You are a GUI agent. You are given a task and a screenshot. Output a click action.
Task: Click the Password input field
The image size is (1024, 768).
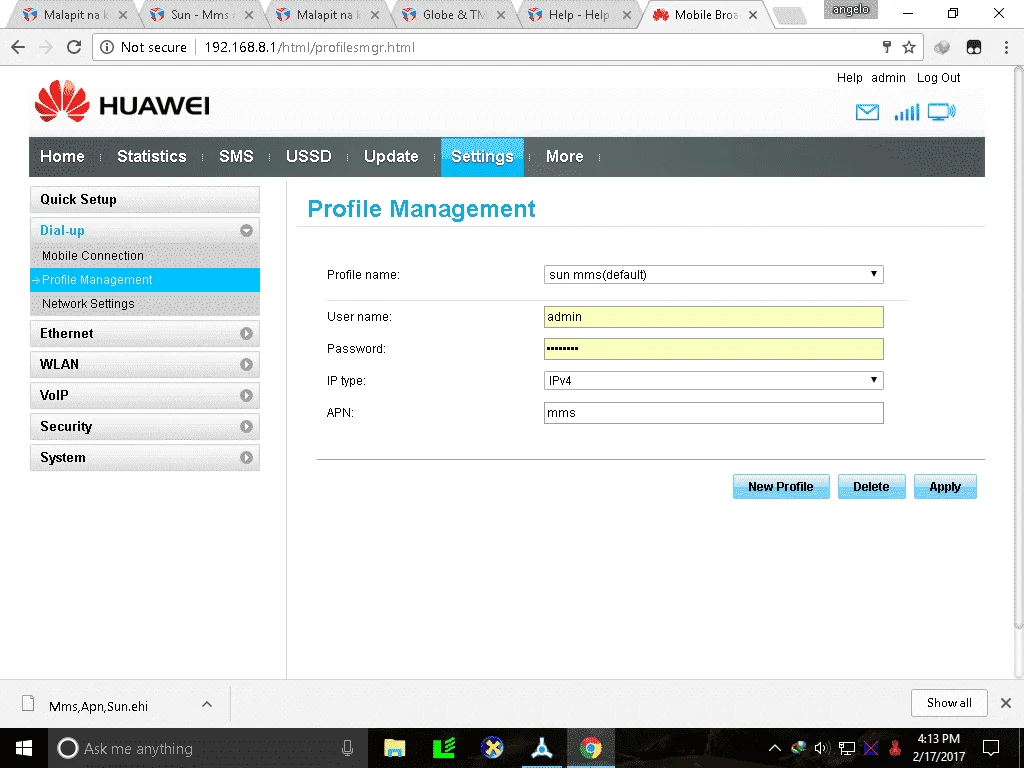[x=713, y=349]
